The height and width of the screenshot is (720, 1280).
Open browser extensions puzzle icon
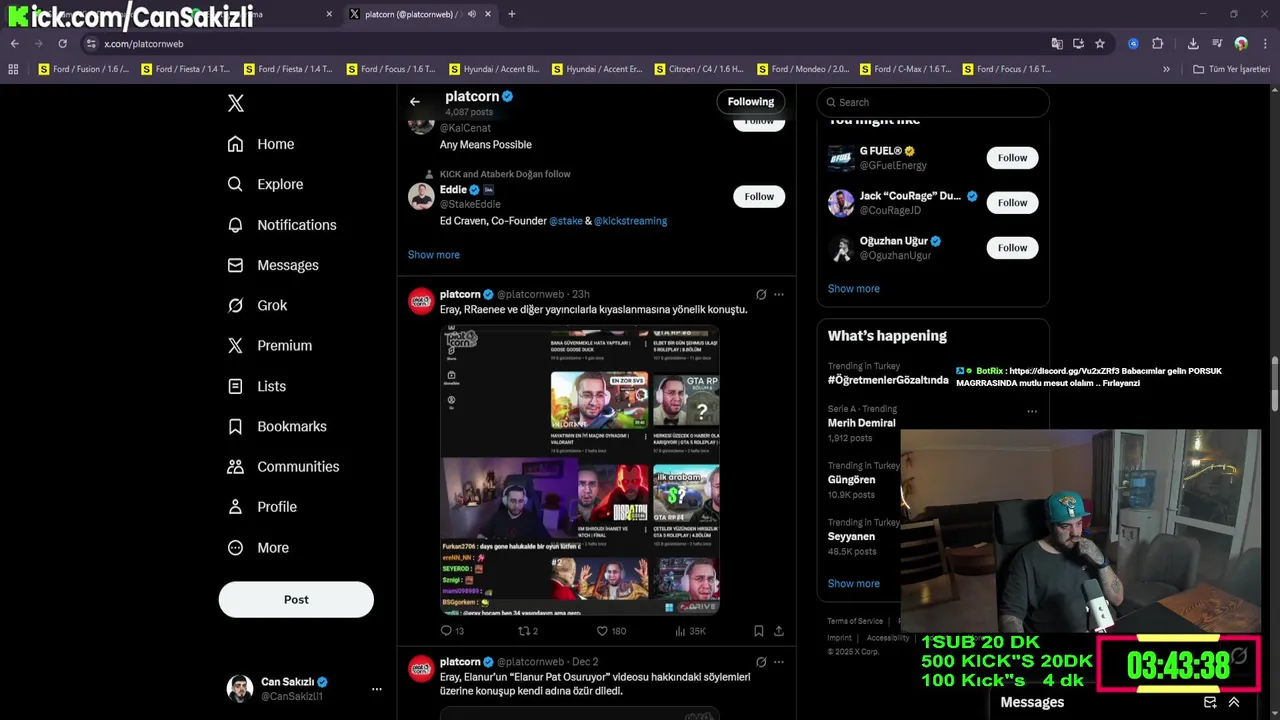pos(1158,43)
